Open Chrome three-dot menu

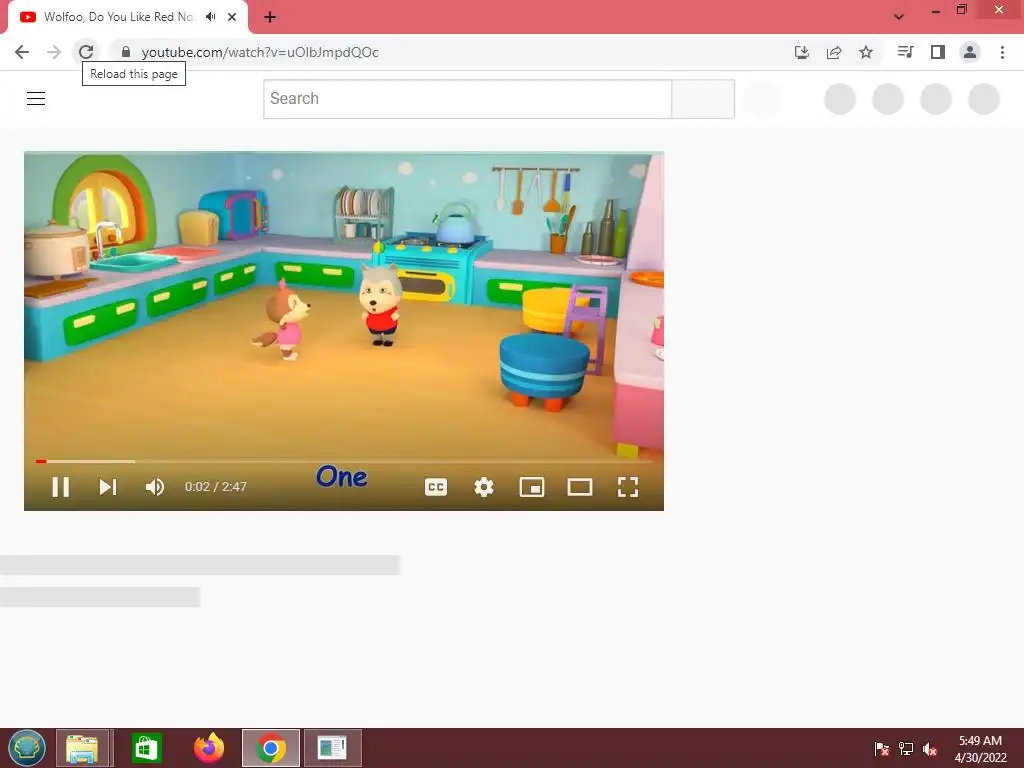tap(1002, 52)
